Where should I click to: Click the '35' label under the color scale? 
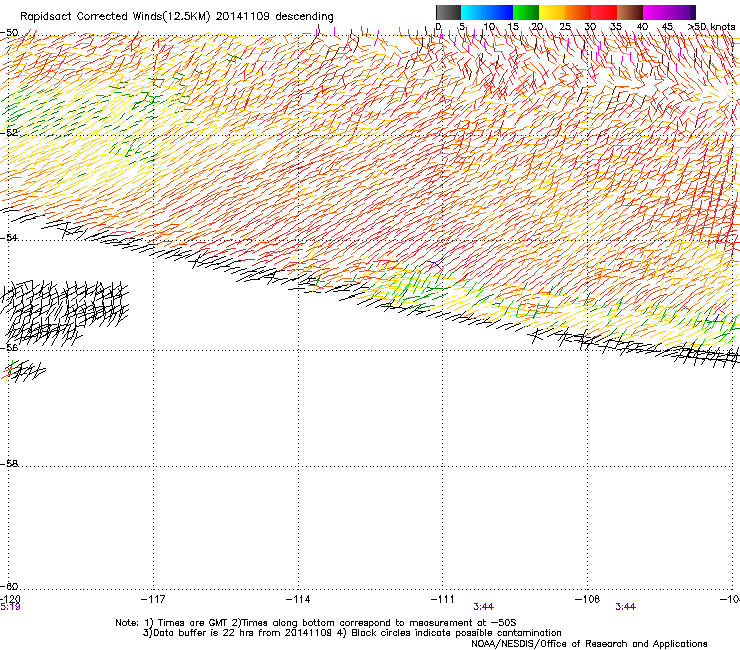point(616,26)
